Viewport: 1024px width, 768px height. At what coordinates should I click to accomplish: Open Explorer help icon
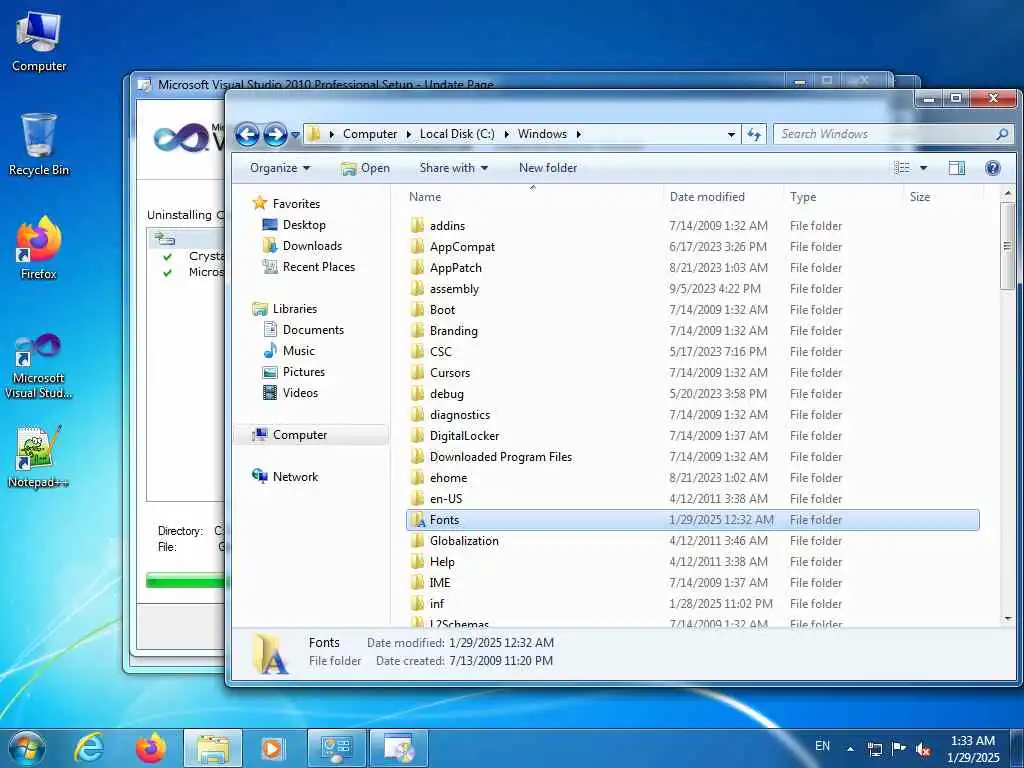coord(993,168)
